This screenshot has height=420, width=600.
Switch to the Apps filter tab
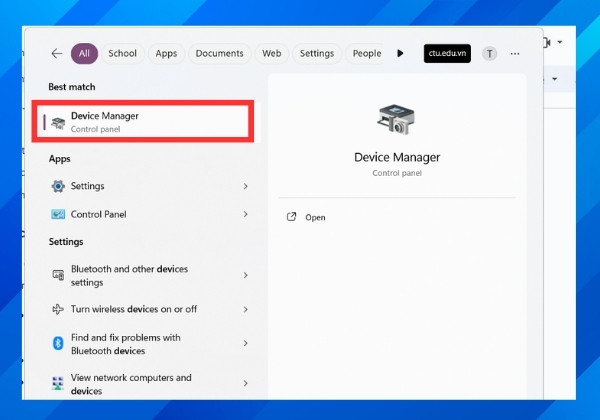166,54
